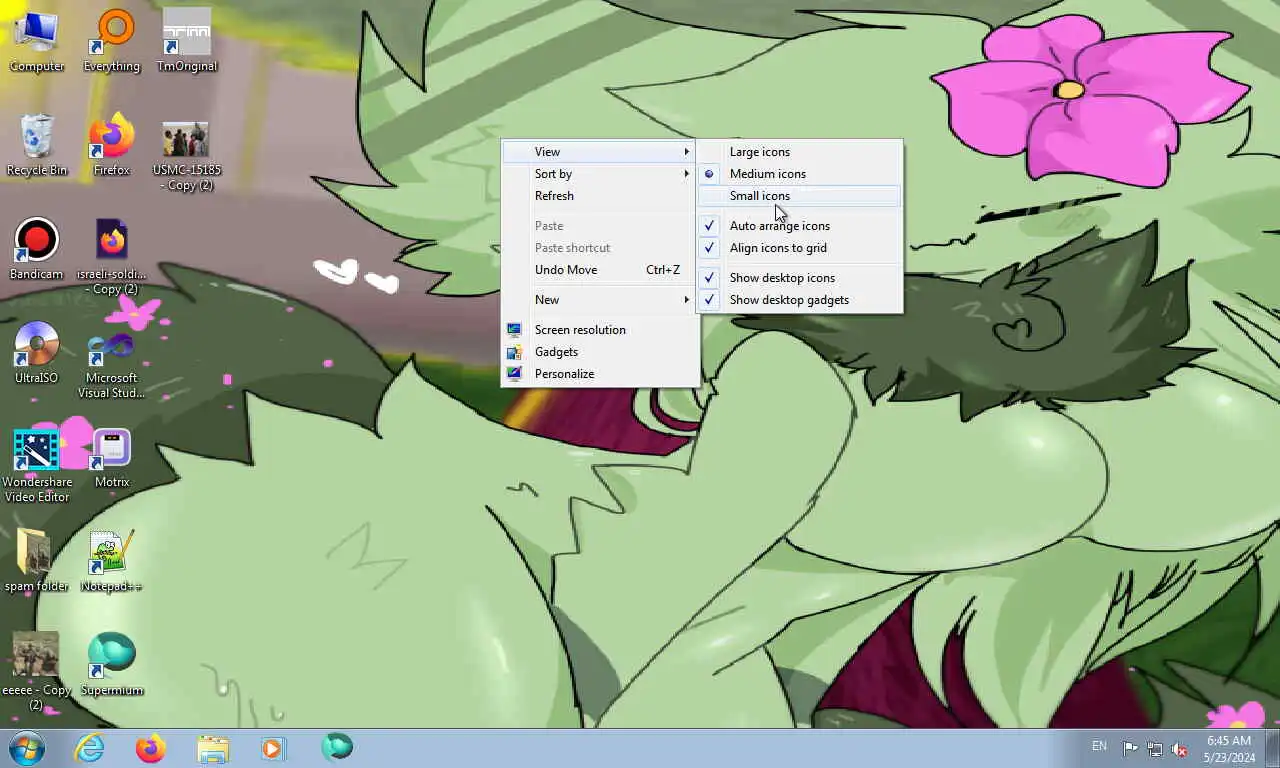Screen dimensions: 1280x768
Task: Click the Show desktop button
Action: [1272, 748]
